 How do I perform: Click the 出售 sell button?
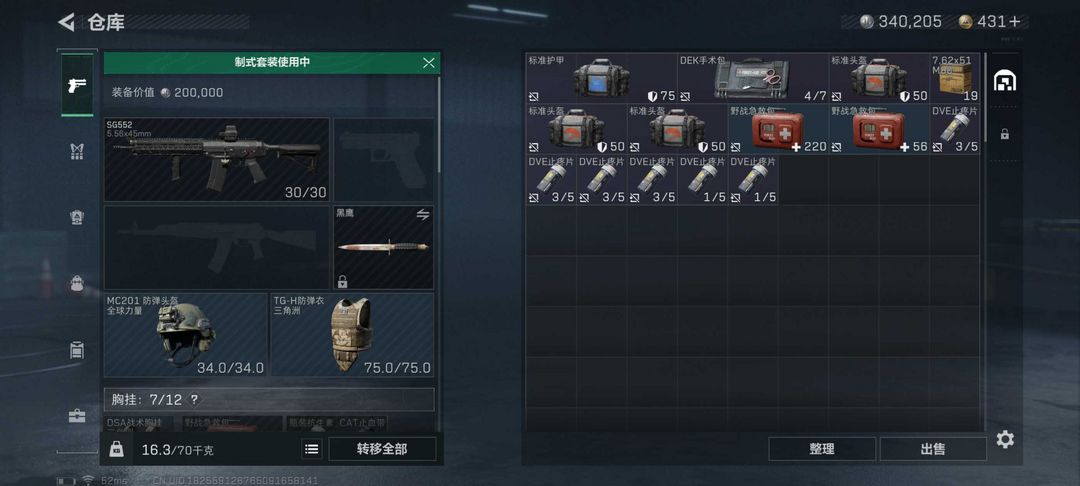tap(933, 449)
